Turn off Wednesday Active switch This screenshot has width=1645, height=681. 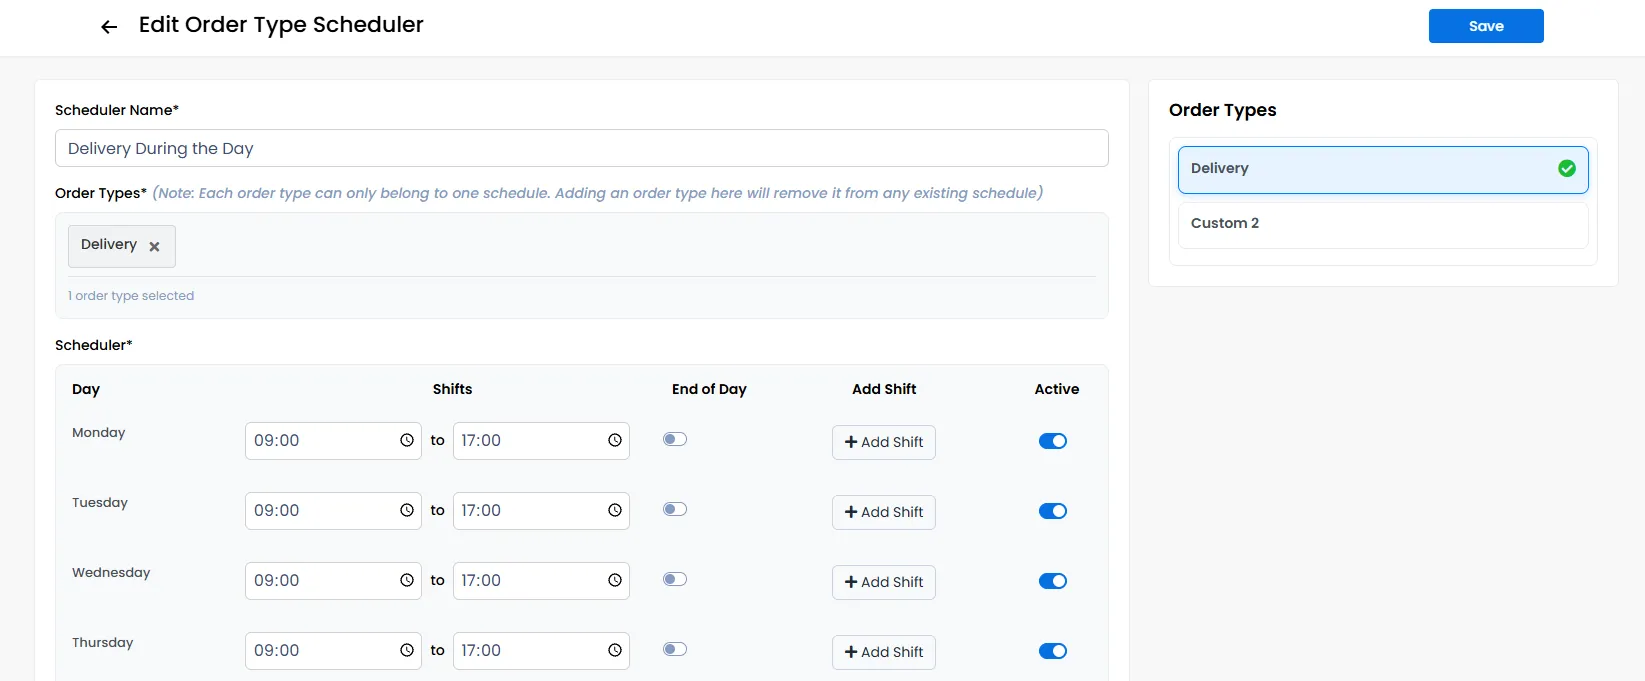1053,581
